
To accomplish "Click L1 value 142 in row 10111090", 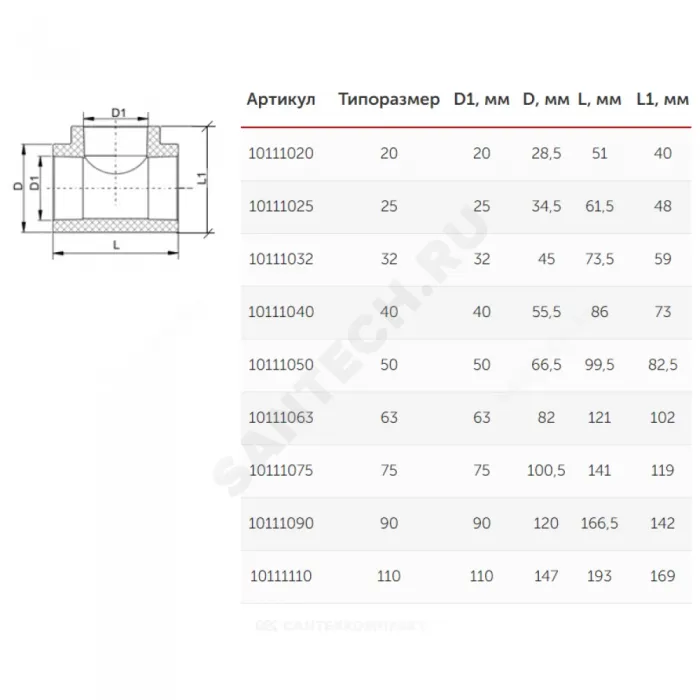I will click(662, 523).
